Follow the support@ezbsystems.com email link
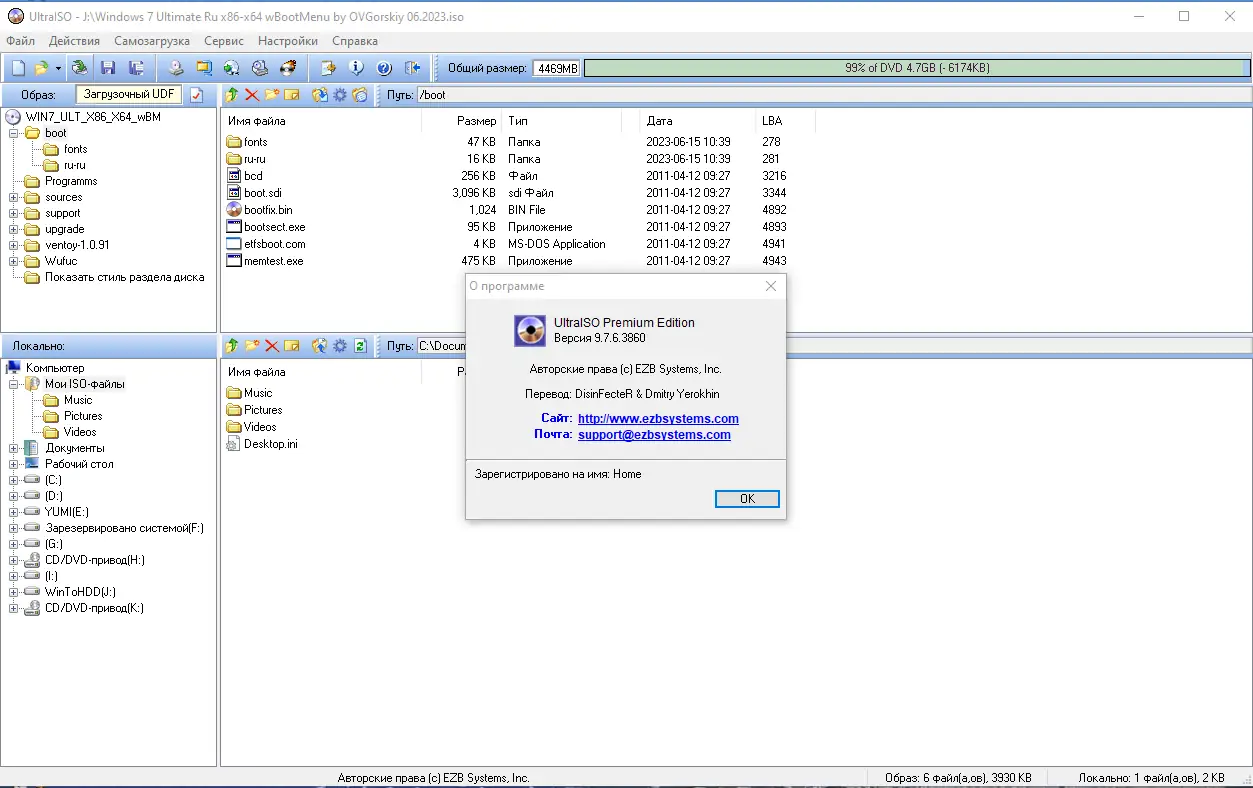The width and height of the screenshot is (1253, 788). click(654, 435)
